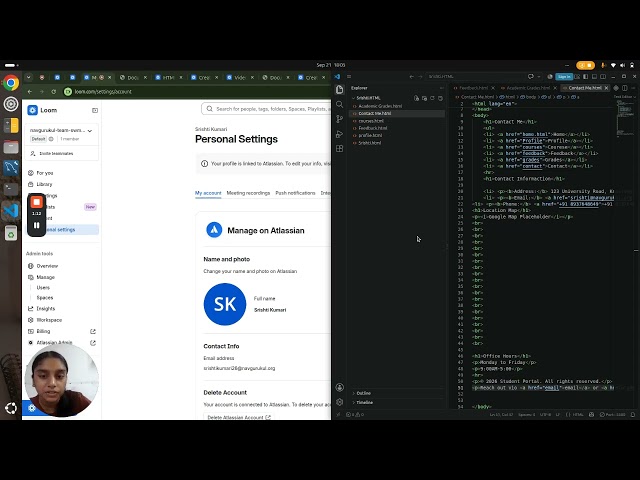Switch to the Academic Grades.html editor tab
This screenshot has width=640, height=480.
coord(528,88)
